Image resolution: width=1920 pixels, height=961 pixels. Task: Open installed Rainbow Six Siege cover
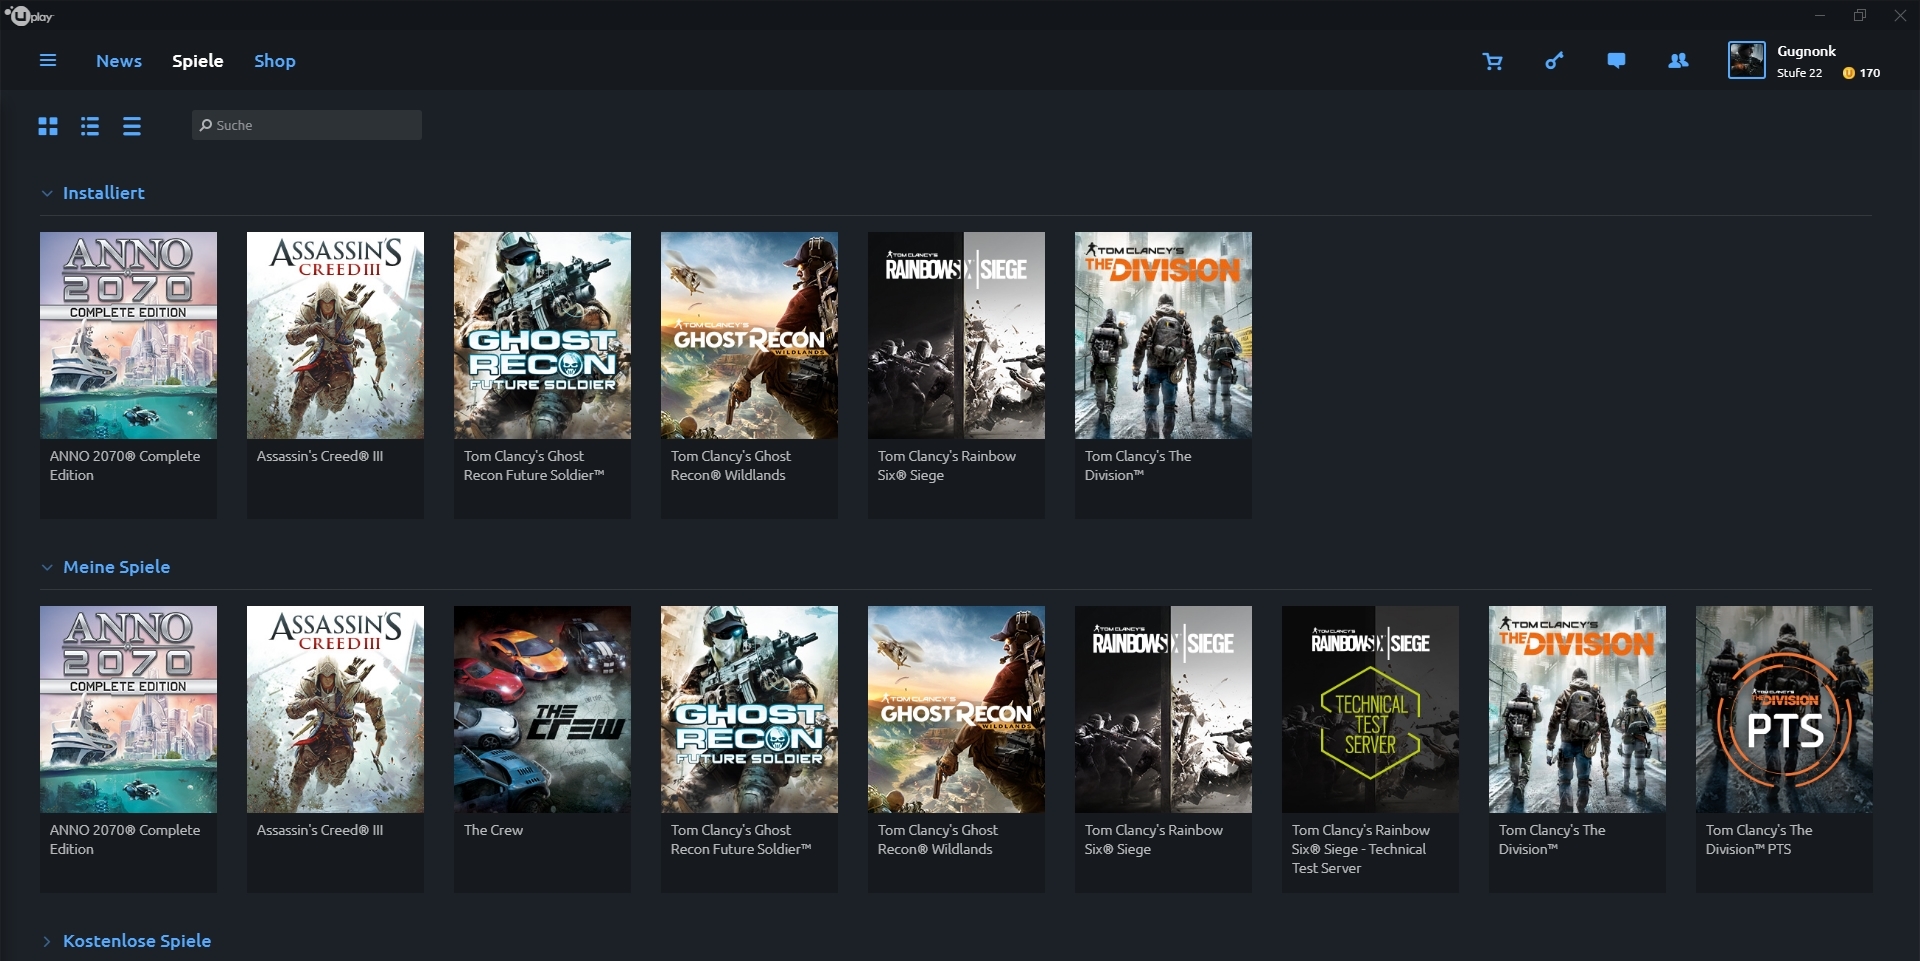pyautogui.click(x=956, y=335)
